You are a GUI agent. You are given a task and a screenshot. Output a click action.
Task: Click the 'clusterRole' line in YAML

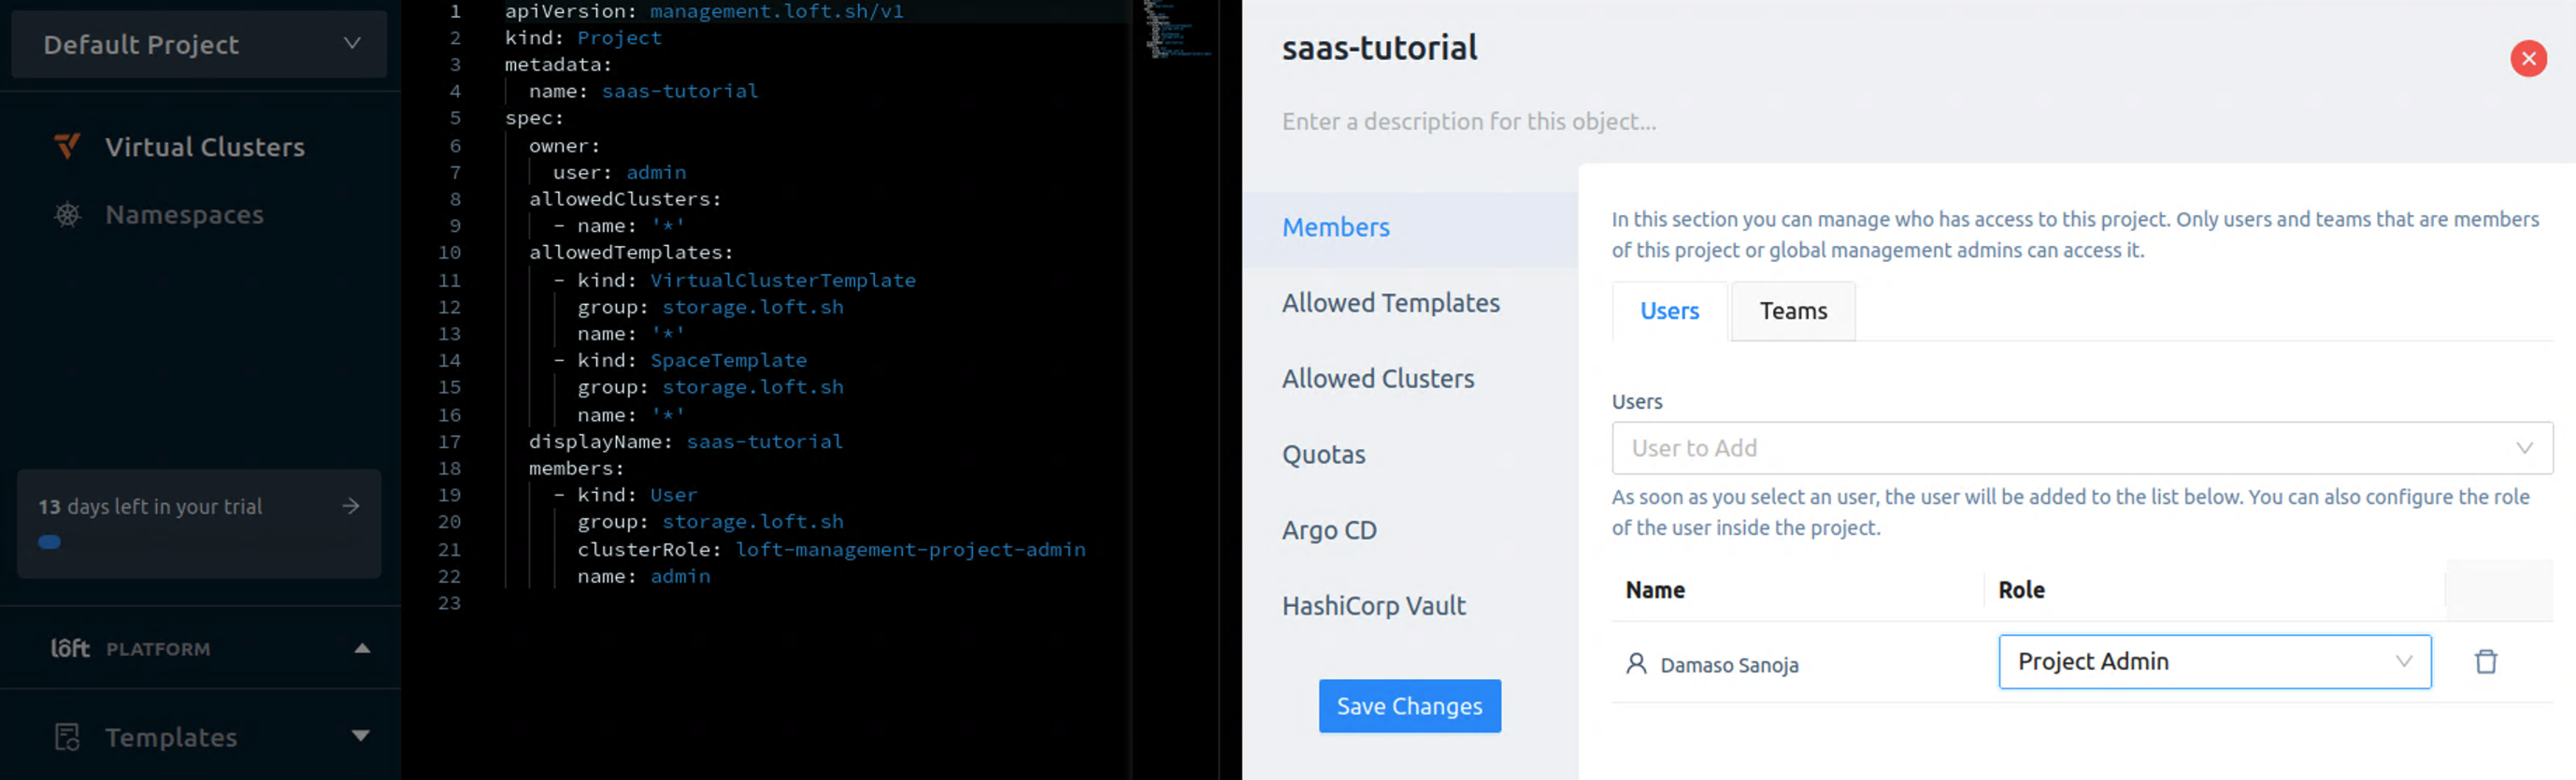click(x=831, y=549)
